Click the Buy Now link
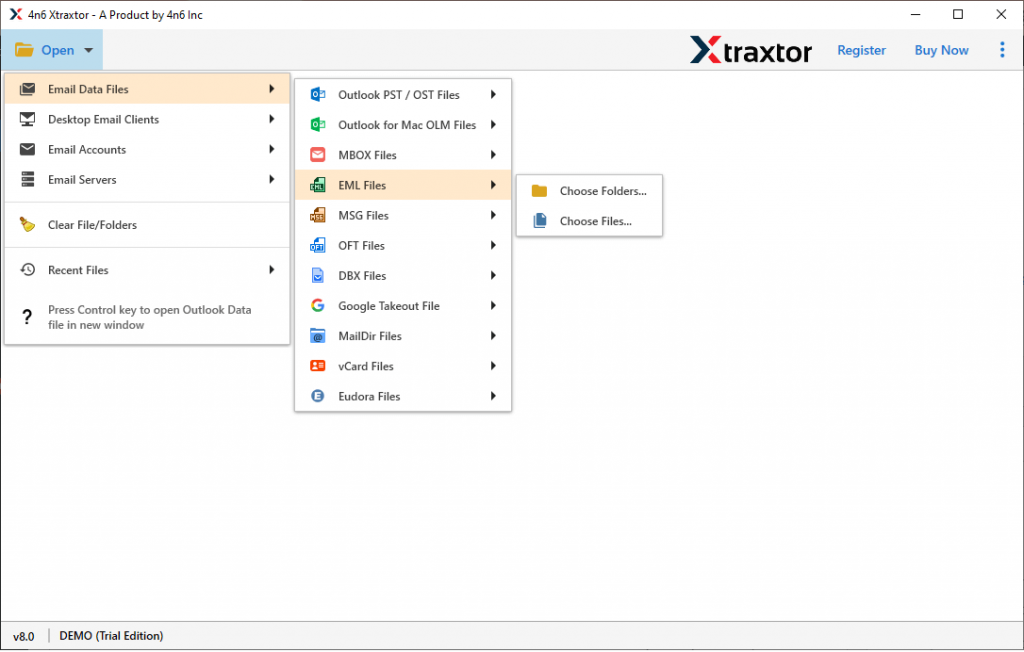 [x=940, y=50]
